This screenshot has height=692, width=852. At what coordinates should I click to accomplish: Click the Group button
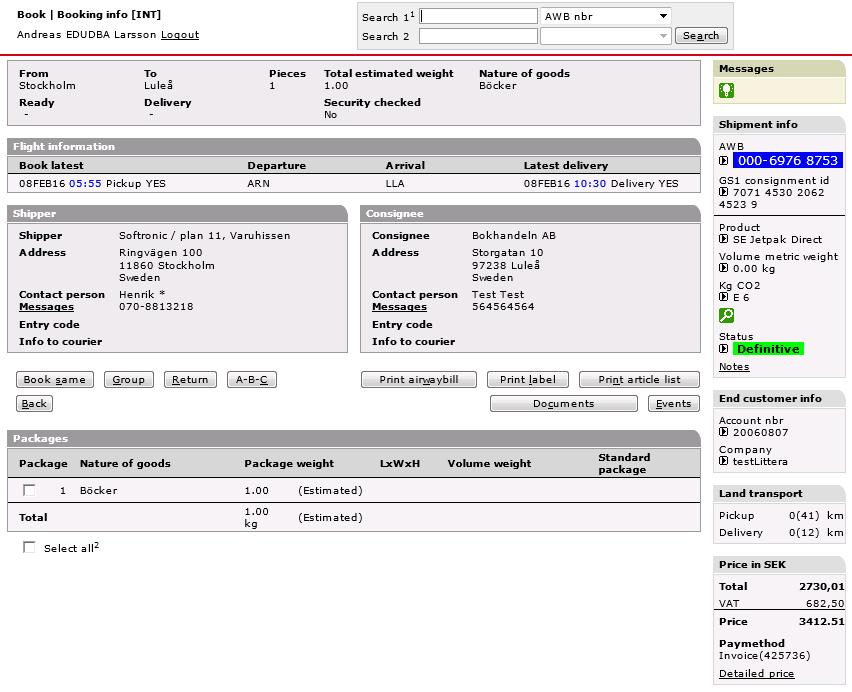click(x=129, y=380)
